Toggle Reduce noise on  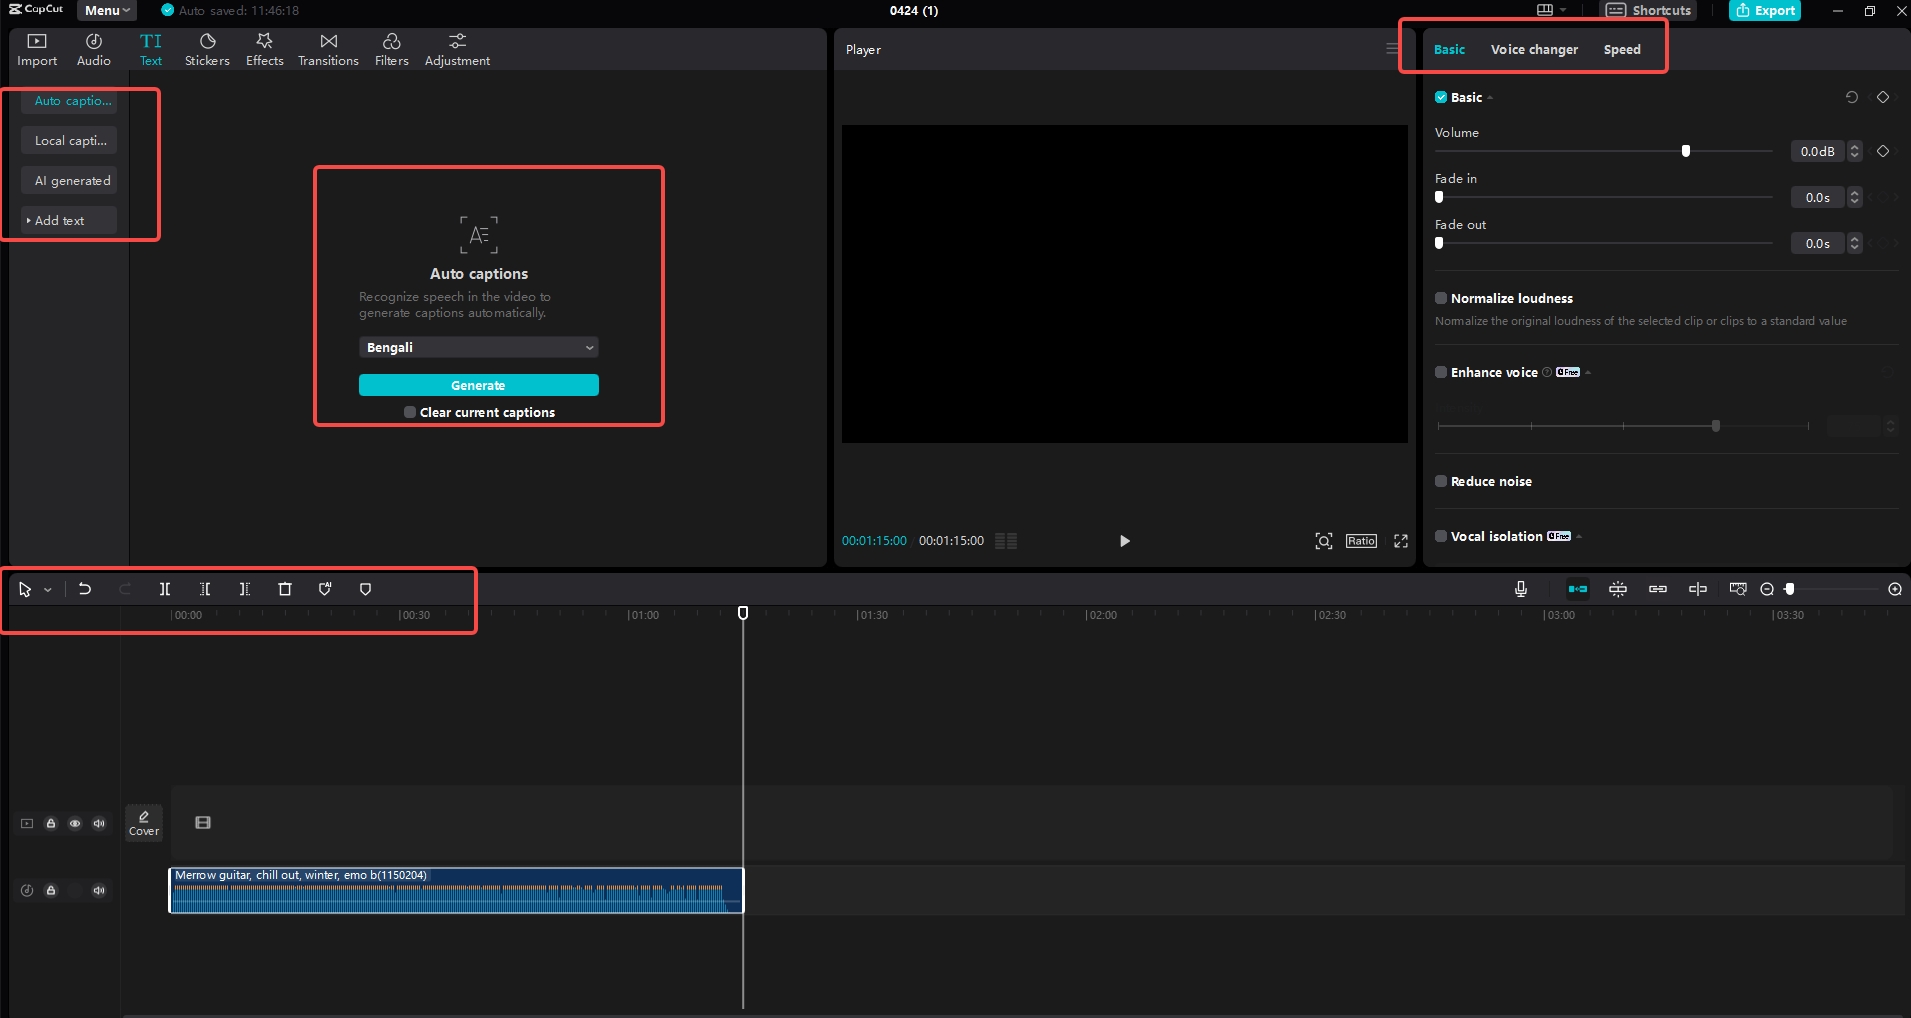1440,481
